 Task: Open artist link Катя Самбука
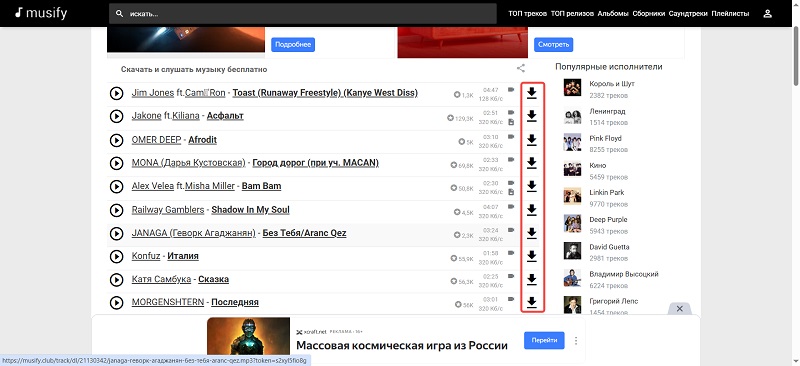click(x=161, y=279)
